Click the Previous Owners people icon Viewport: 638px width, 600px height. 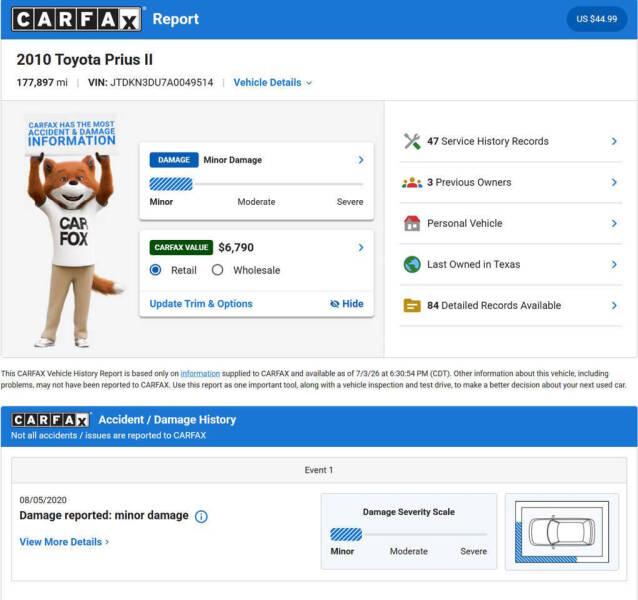tap(412, 183)
